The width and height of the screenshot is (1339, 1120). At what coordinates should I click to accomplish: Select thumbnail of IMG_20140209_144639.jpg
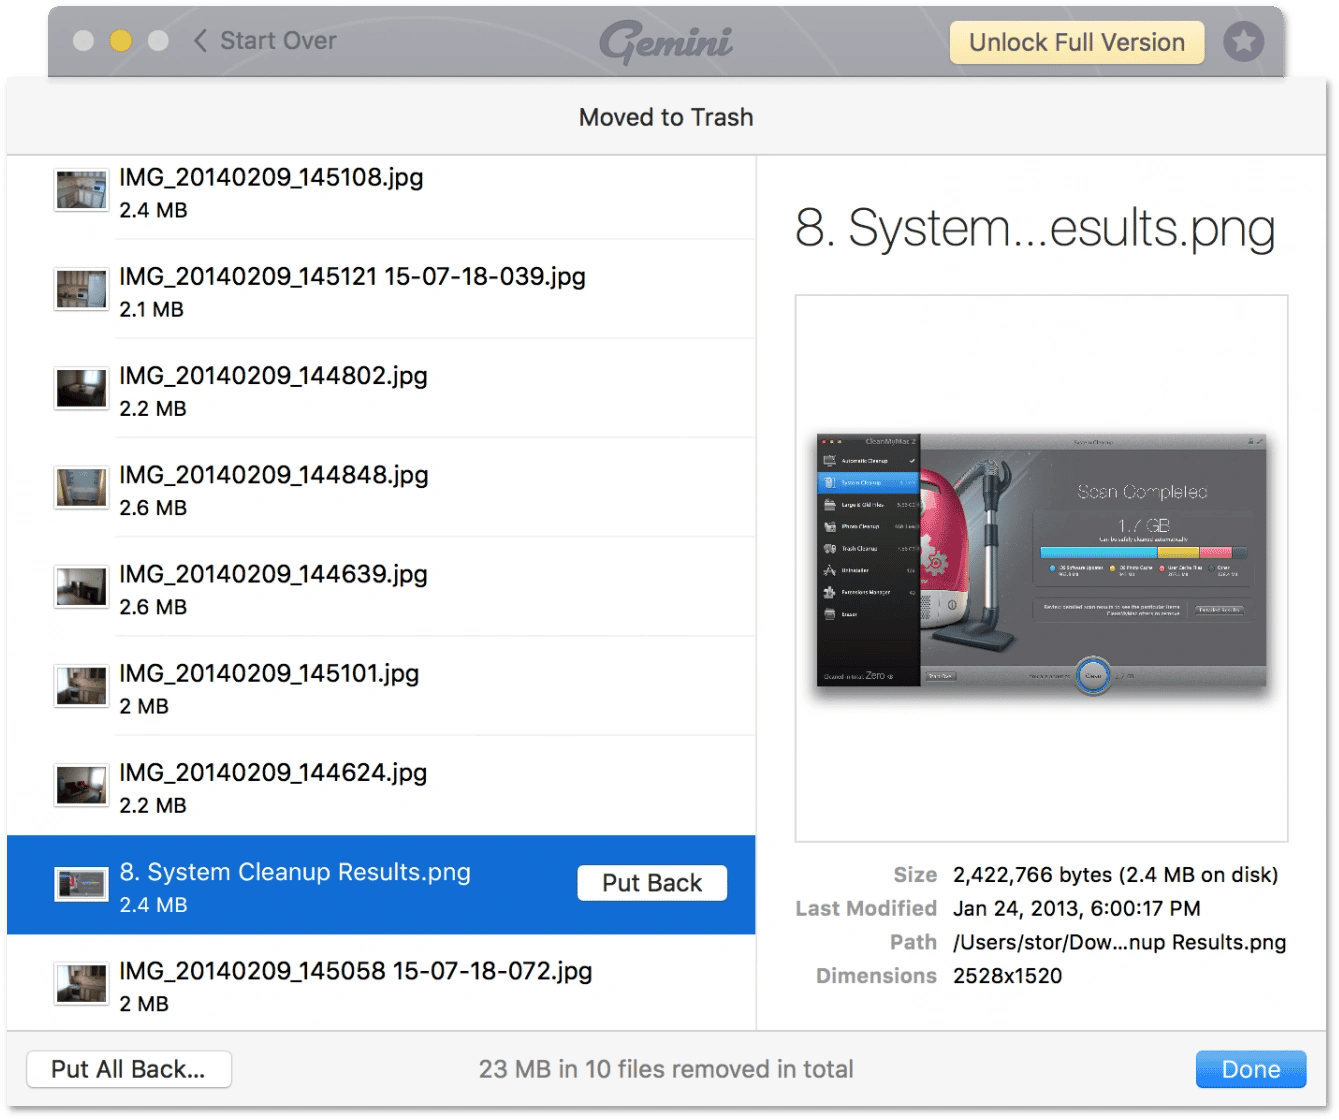coord(81,587)
